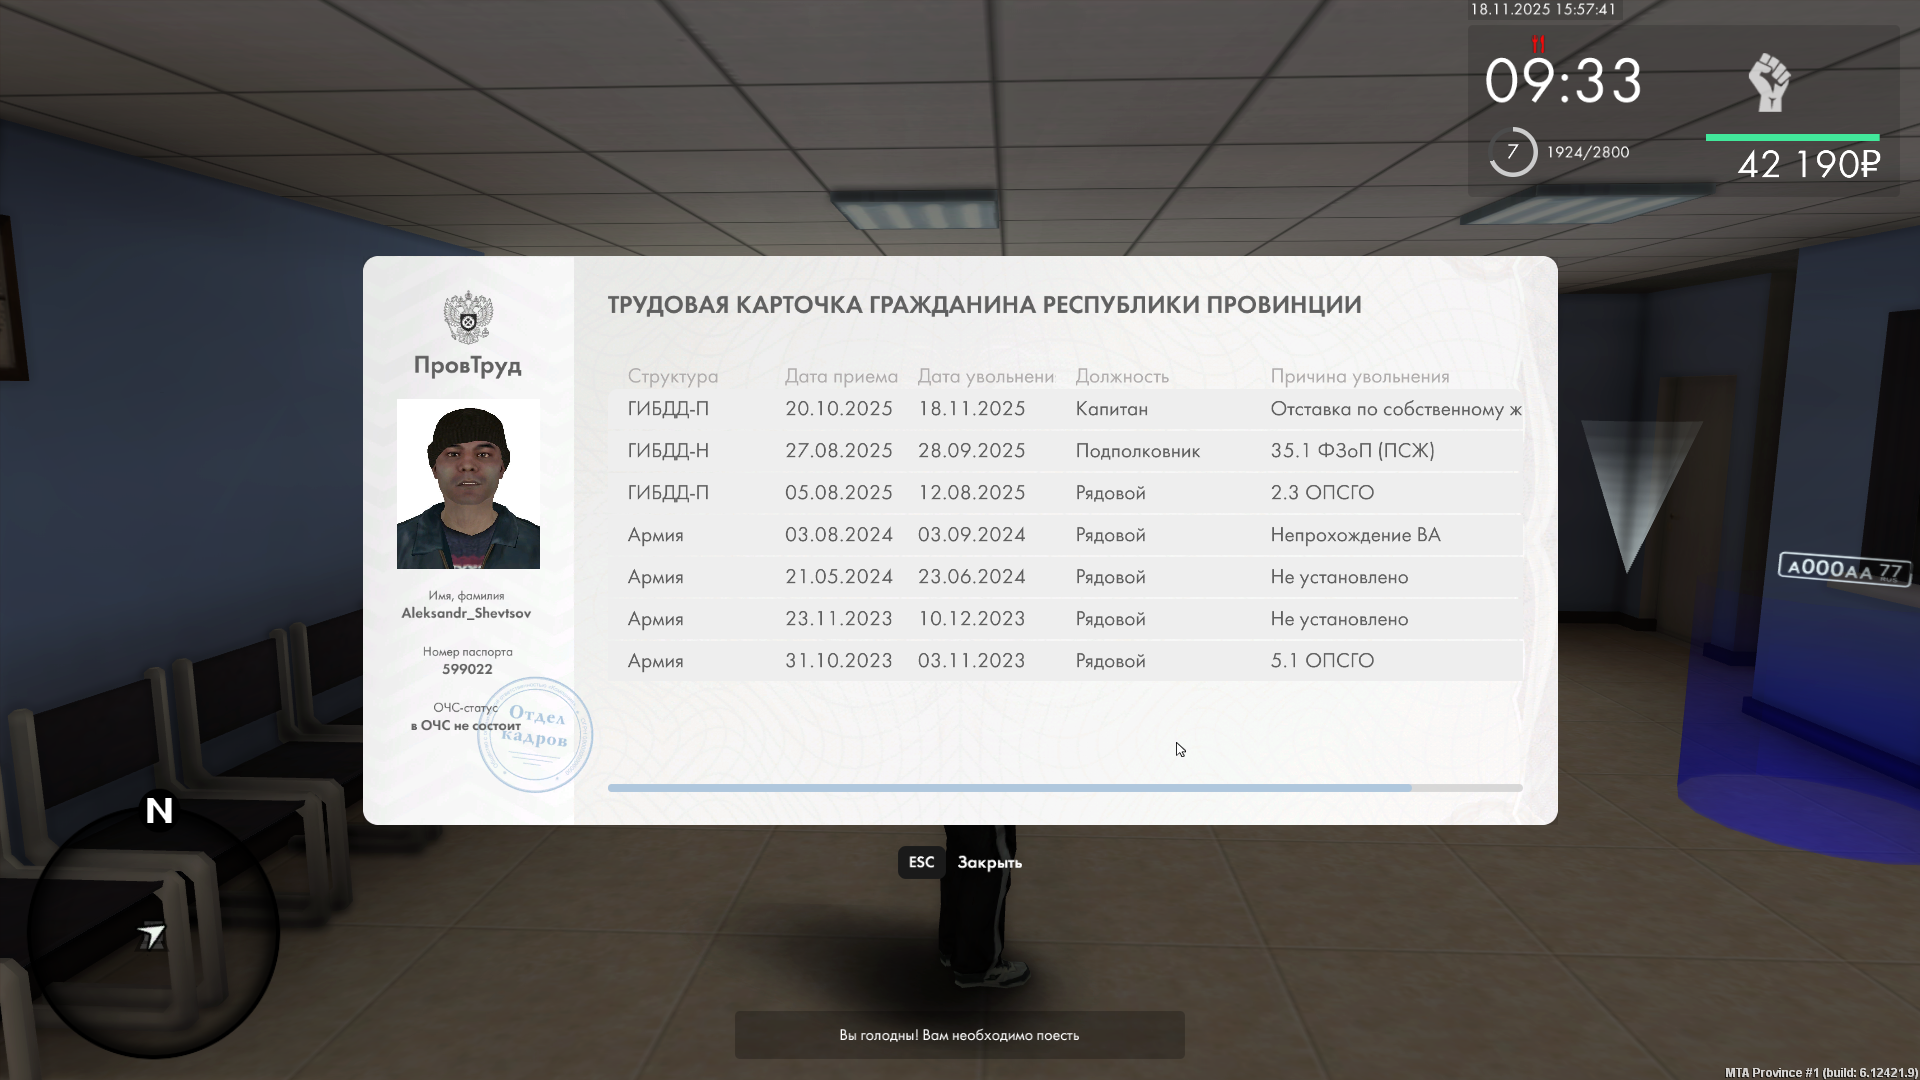Click the North compass marker on the minimap

[x=159, y=810]
